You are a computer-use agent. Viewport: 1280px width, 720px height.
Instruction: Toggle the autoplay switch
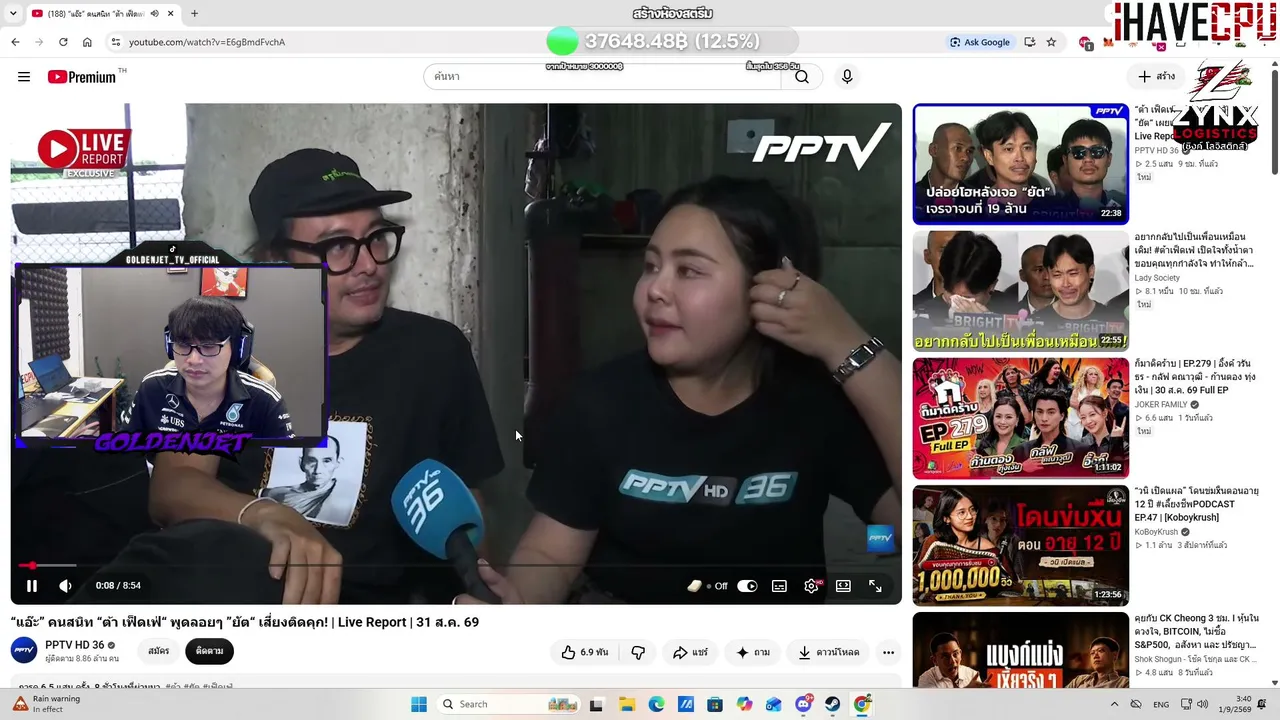(747, 586)
